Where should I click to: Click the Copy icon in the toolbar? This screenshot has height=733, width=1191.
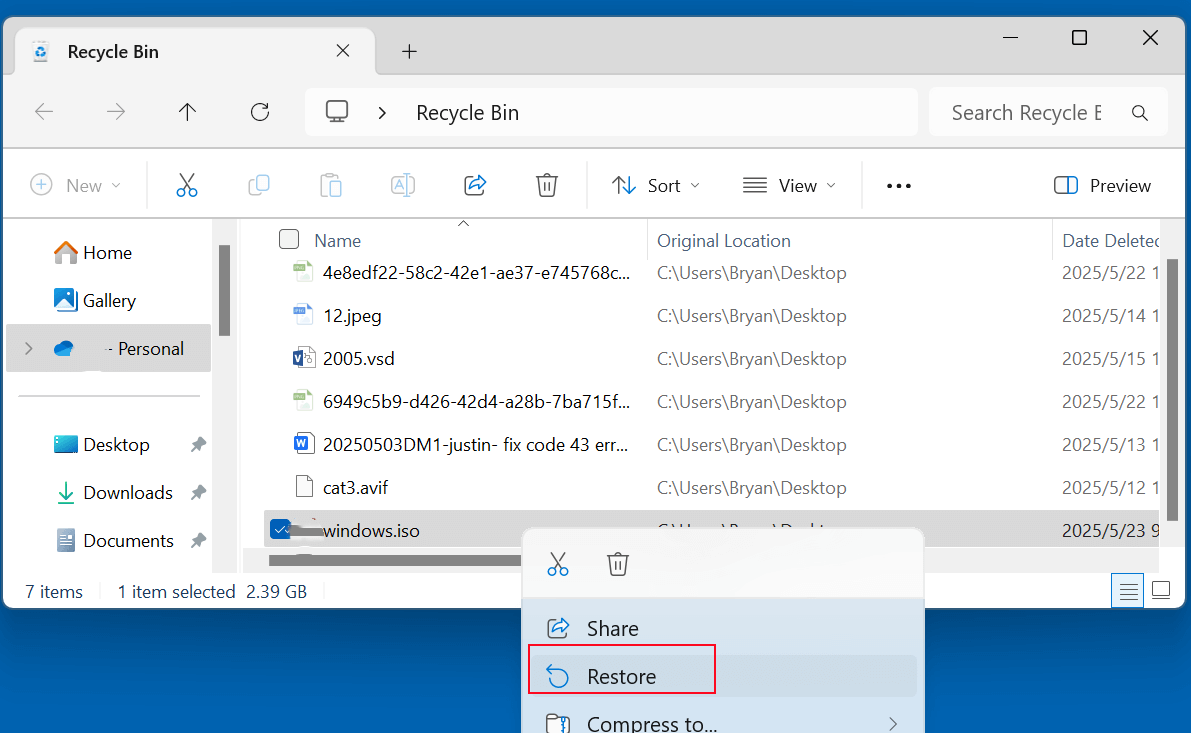pyautogui.click(x=259, y=185)
